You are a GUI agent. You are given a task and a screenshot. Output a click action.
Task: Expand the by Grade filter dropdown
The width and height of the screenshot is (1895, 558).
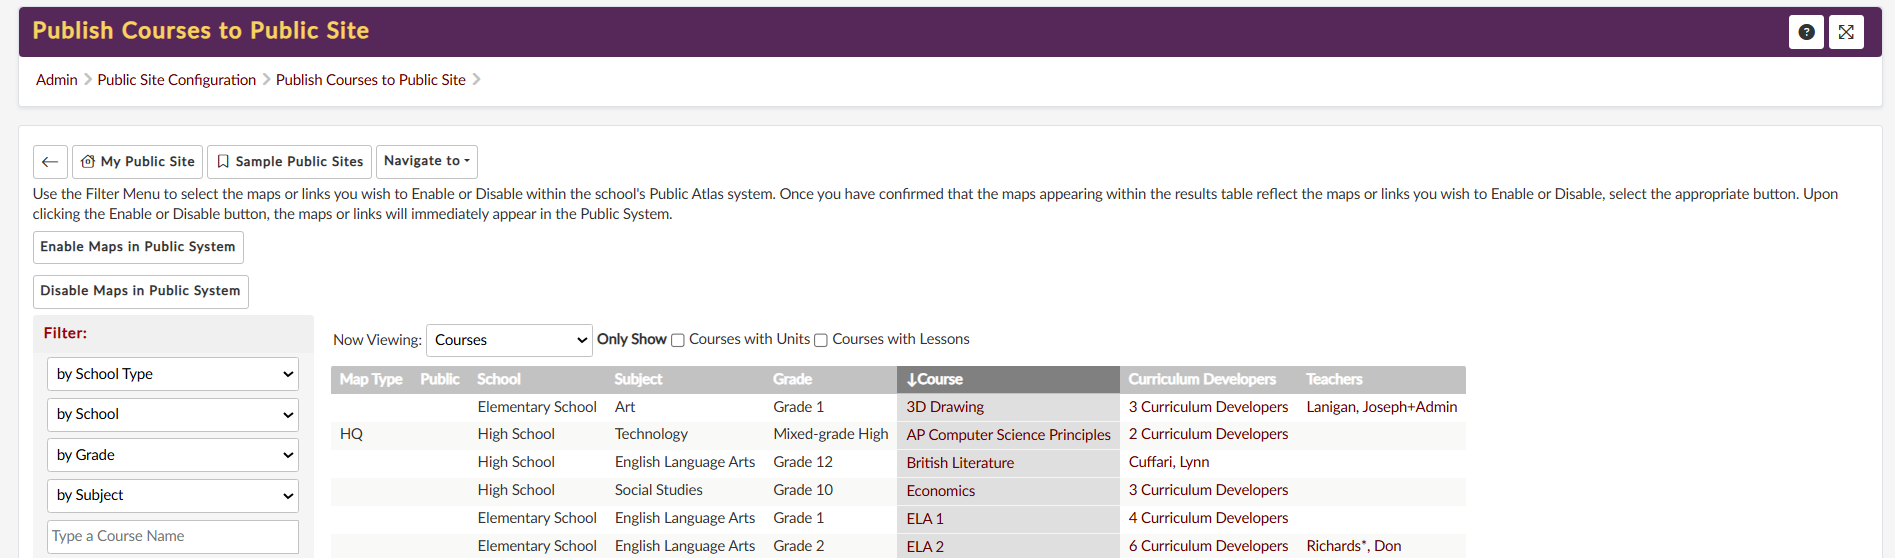tap(173, 455)
